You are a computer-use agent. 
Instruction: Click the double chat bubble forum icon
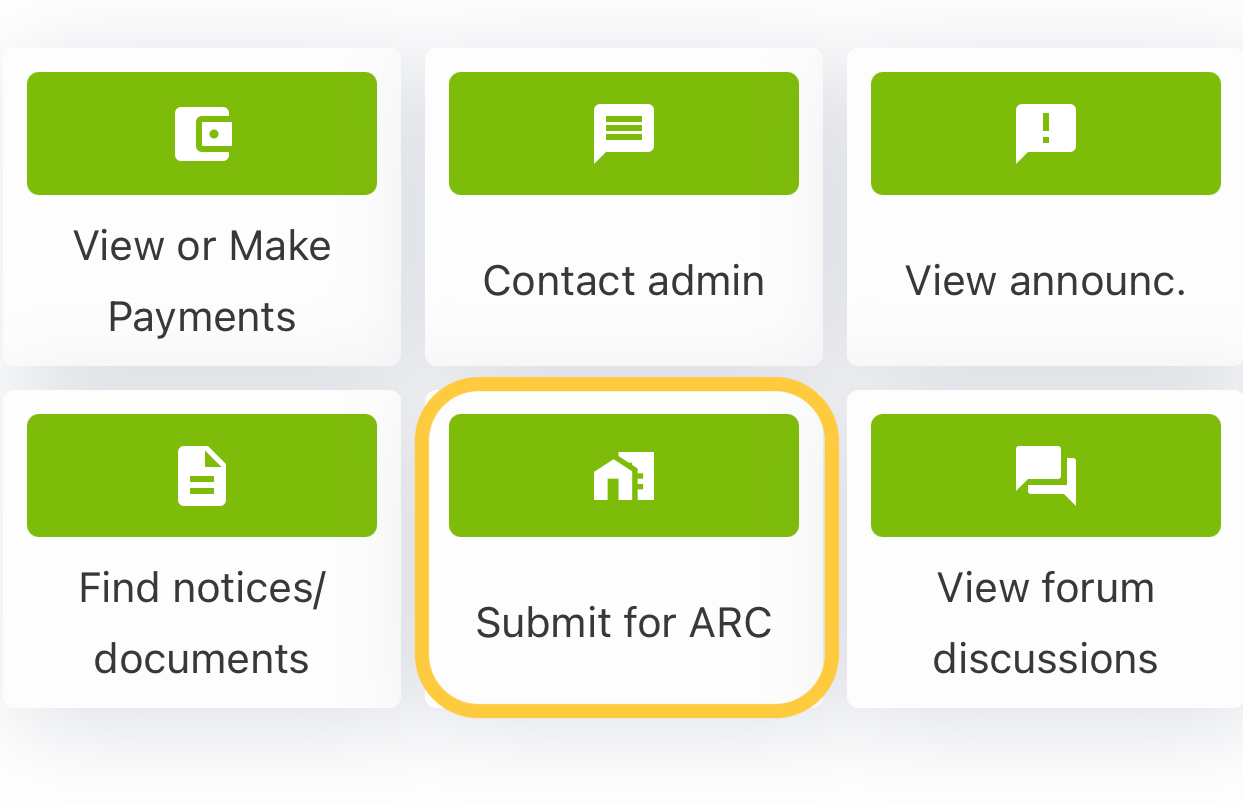coord(1046,475)
